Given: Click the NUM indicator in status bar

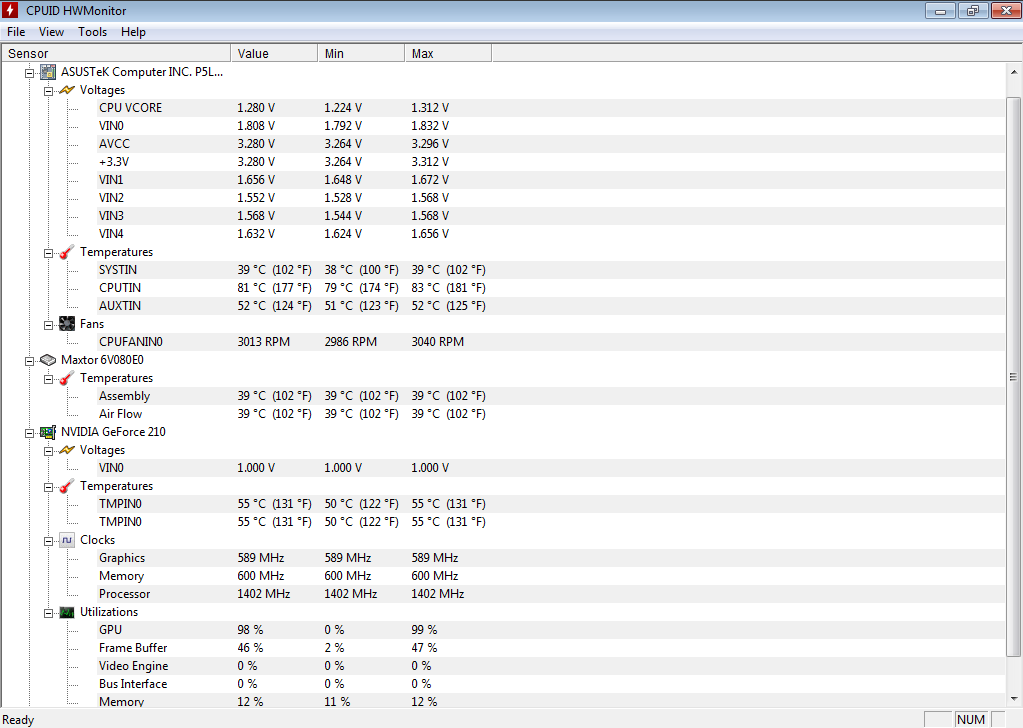Looking at the screenshot, I should (x=971, y=719).
